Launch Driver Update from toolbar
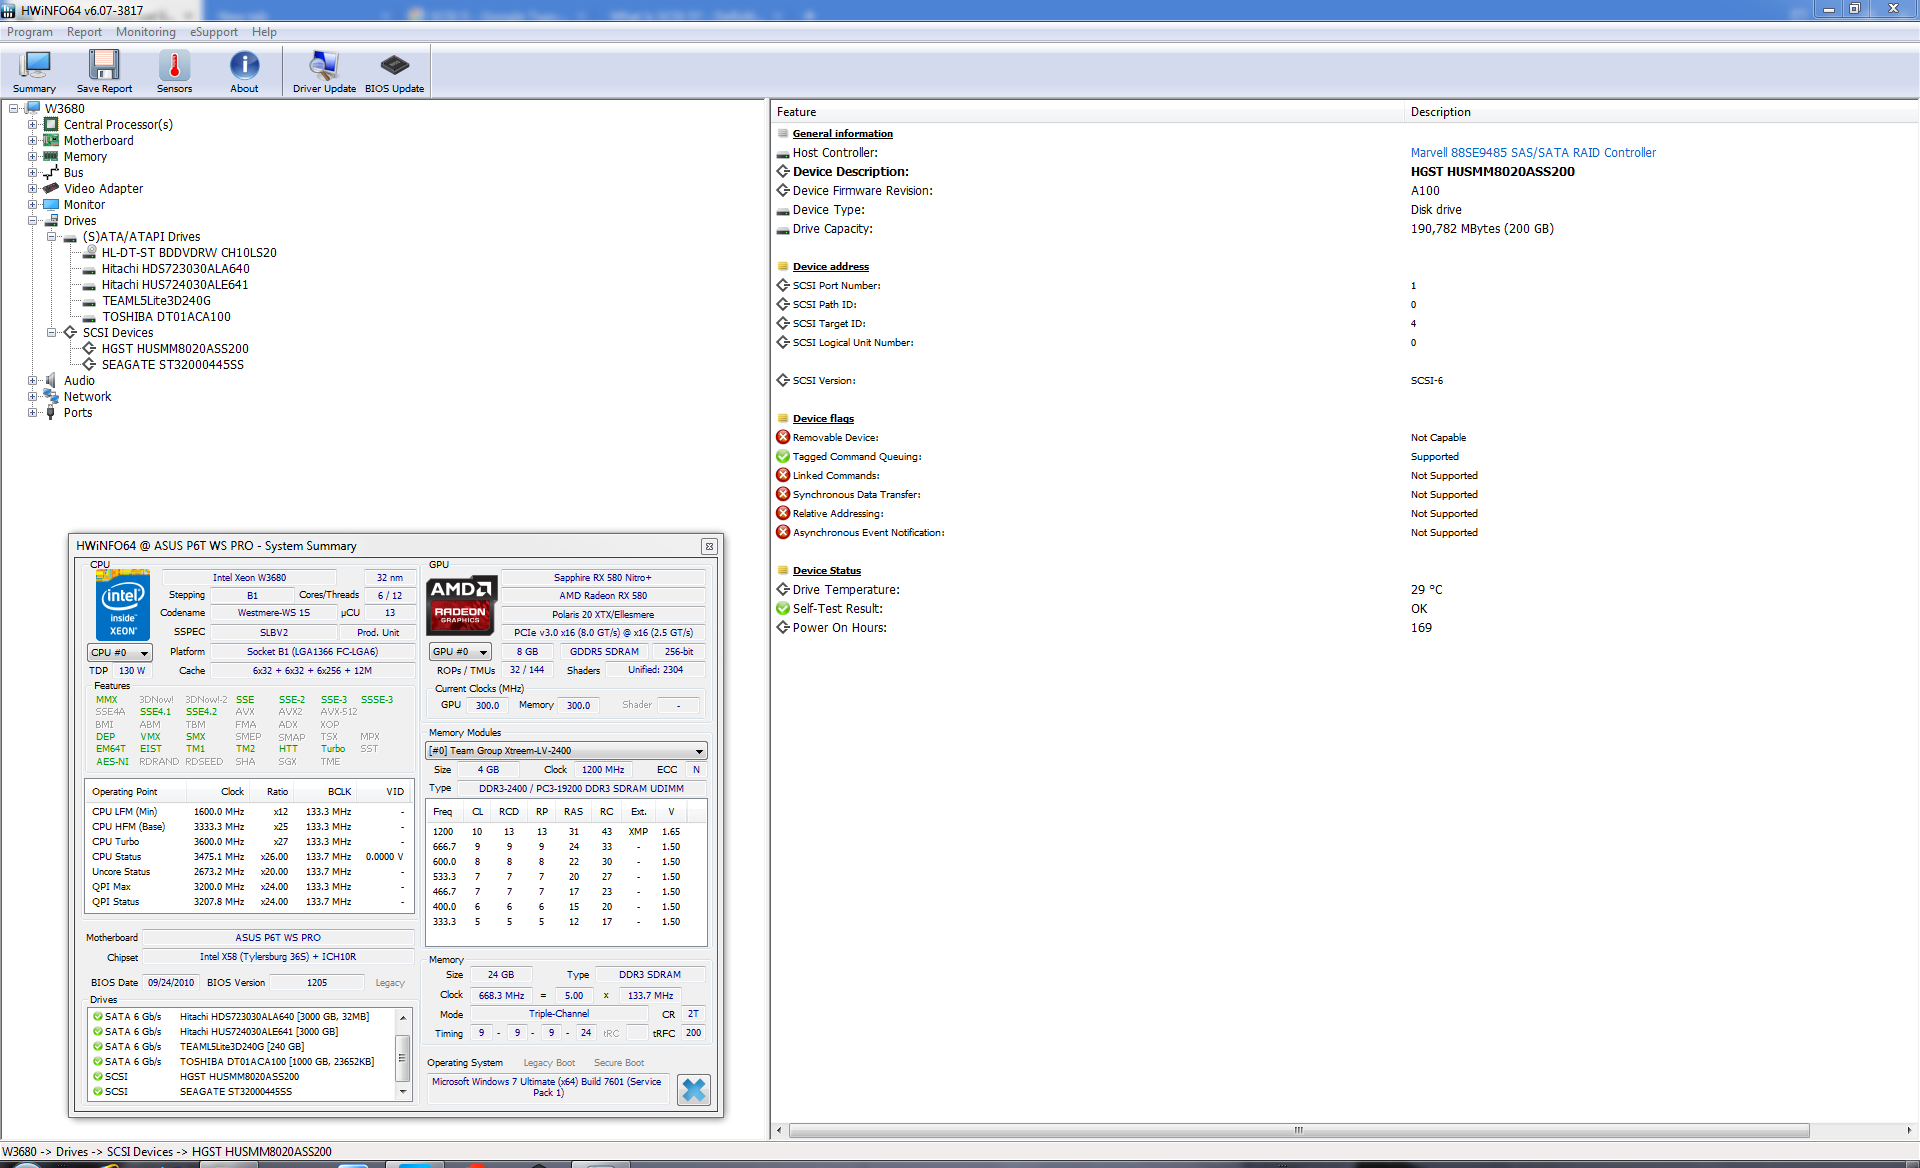The width and height of the screenshot is (1920, 1168). (x=324, y=71)
